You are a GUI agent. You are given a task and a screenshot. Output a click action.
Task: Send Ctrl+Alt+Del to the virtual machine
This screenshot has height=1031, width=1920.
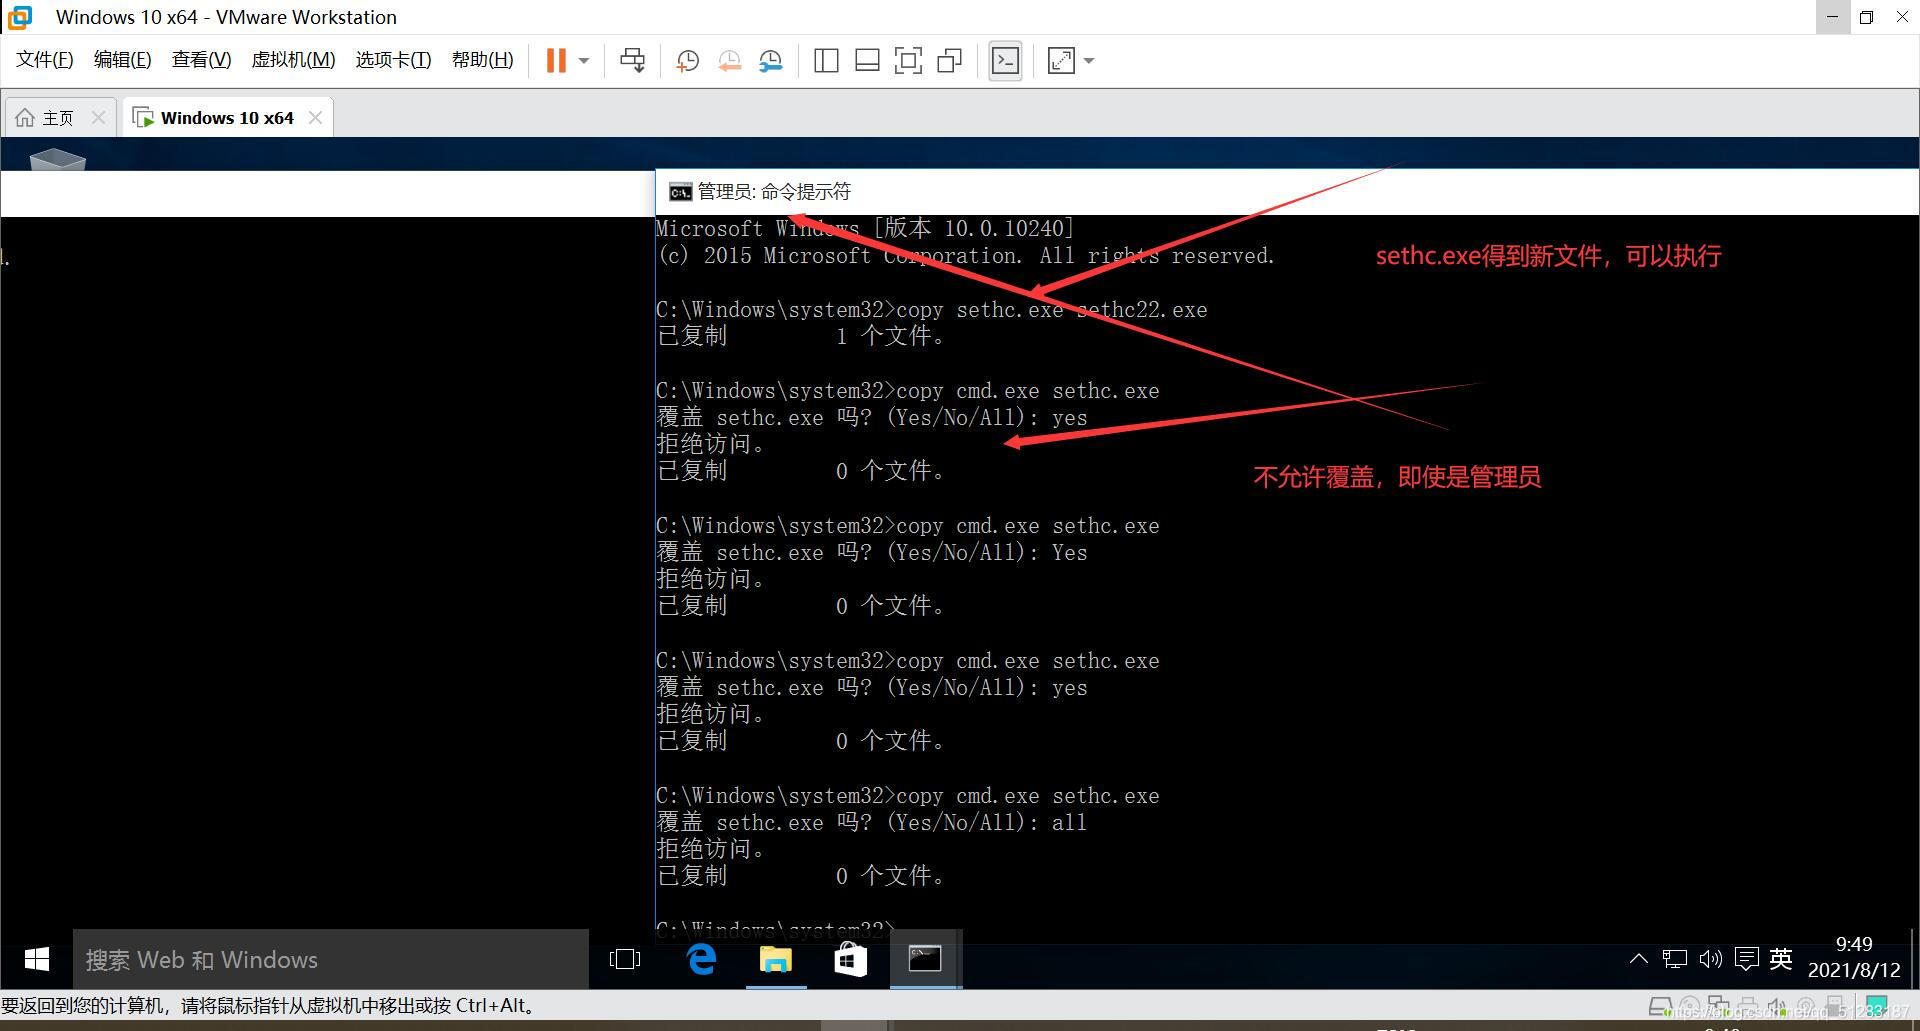[632, 61]
